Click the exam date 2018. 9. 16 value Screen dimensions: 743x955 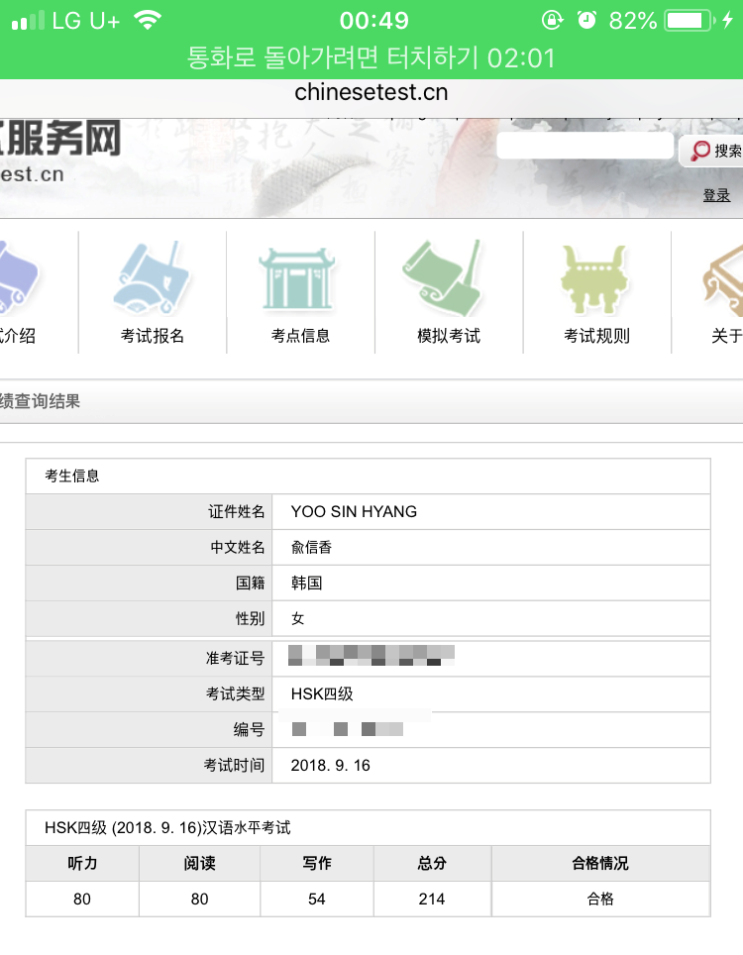click(330, 766)
